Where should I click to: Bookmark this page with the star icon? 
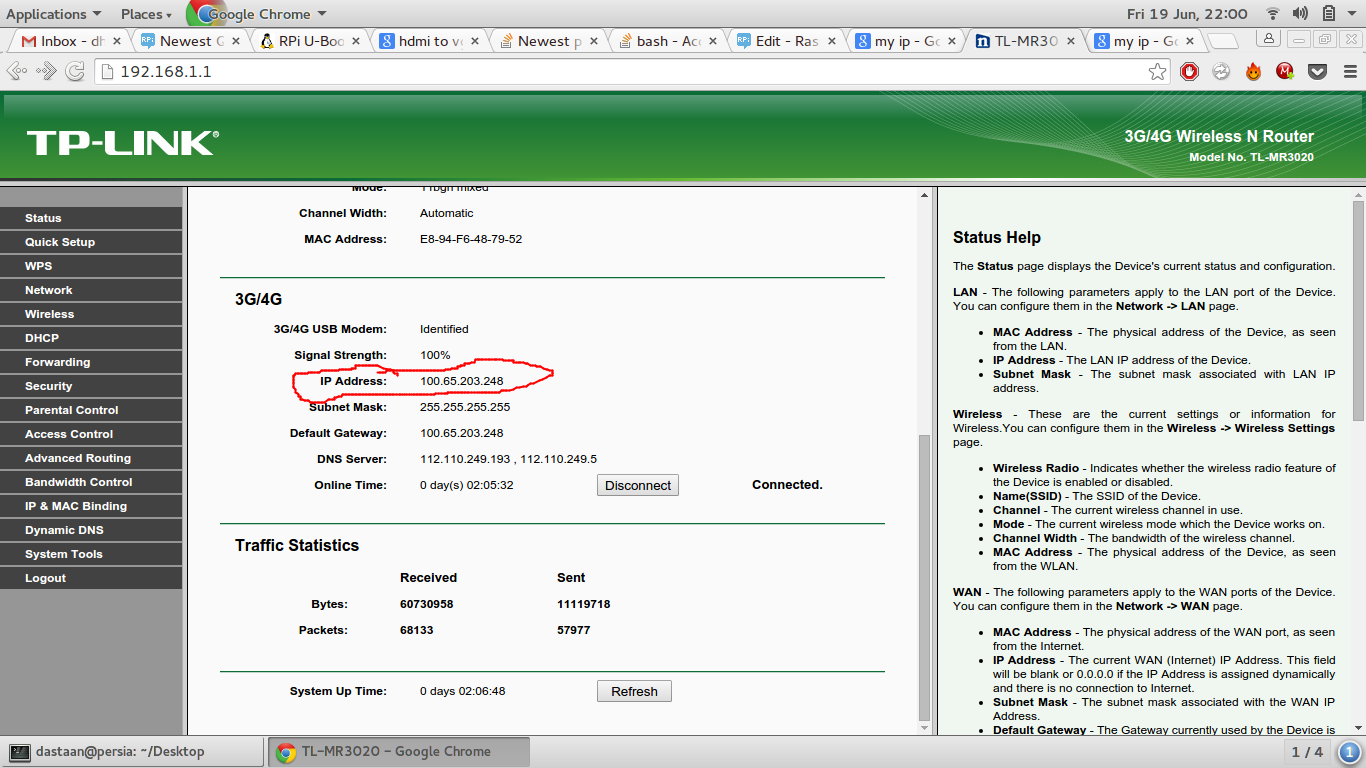[1157, 71]
